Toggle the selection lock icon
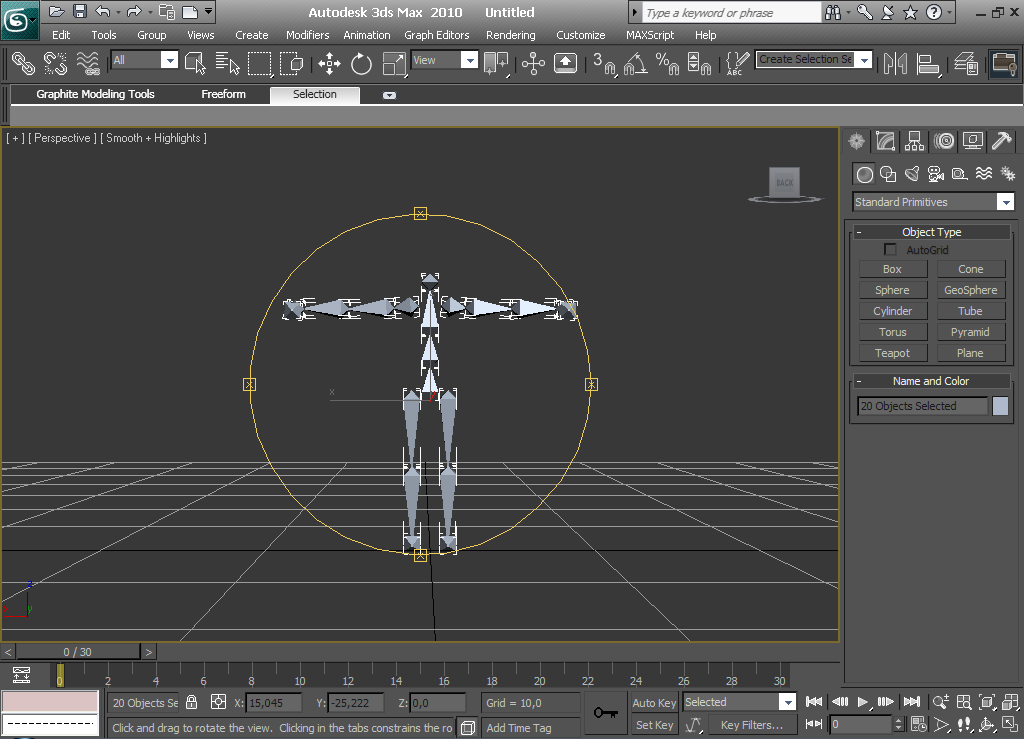The height and width of the screenshot is (739, 1024). (192, 702)
